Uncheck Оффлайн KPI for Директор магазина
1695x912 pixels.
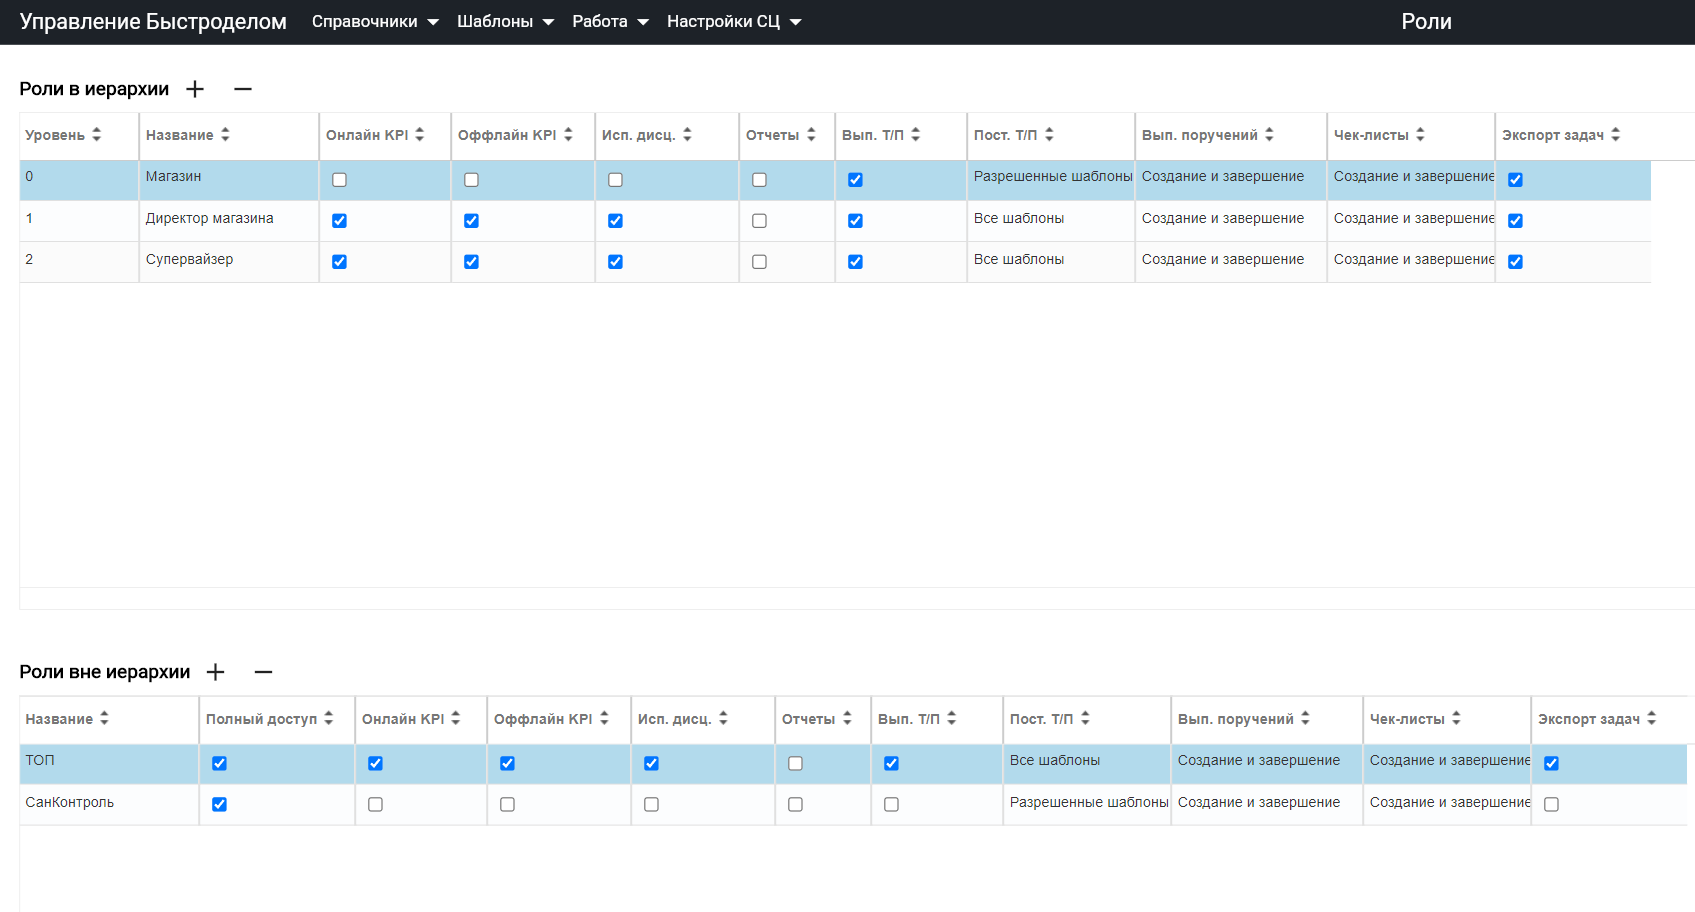471,221
